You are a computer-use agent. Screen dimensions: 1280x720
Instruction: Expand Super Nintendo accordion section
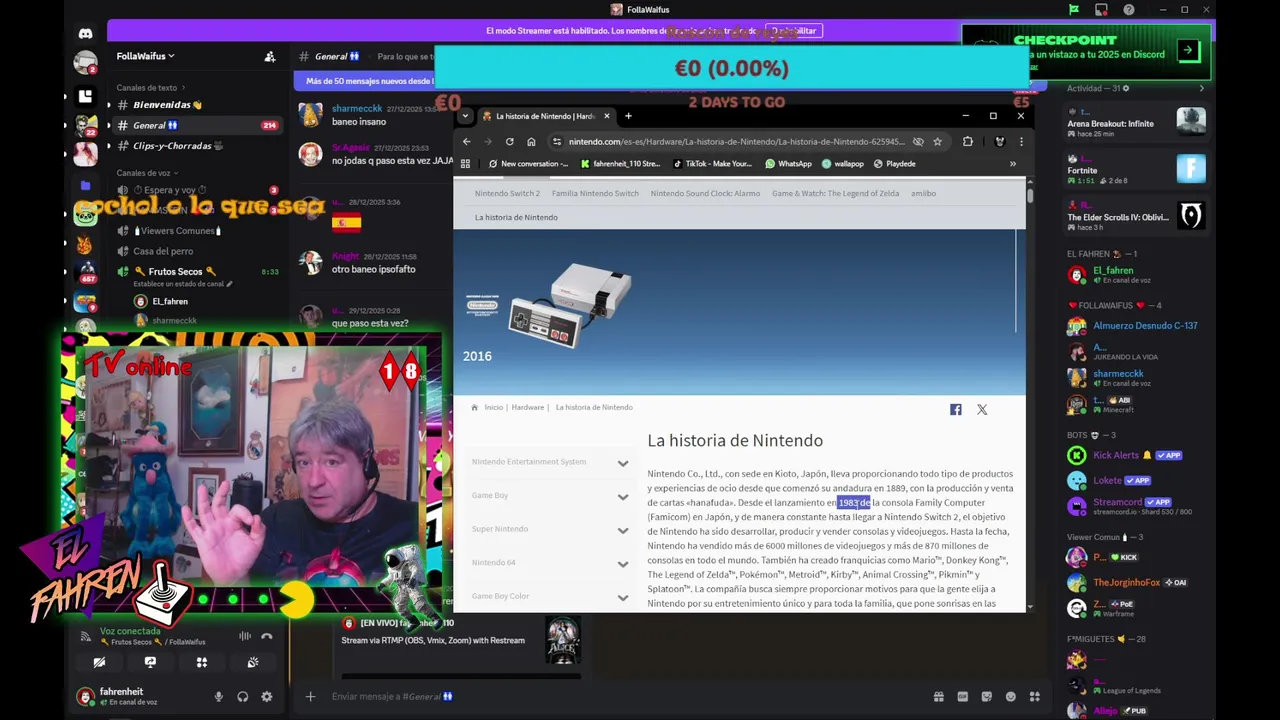[x=549, y=529]
